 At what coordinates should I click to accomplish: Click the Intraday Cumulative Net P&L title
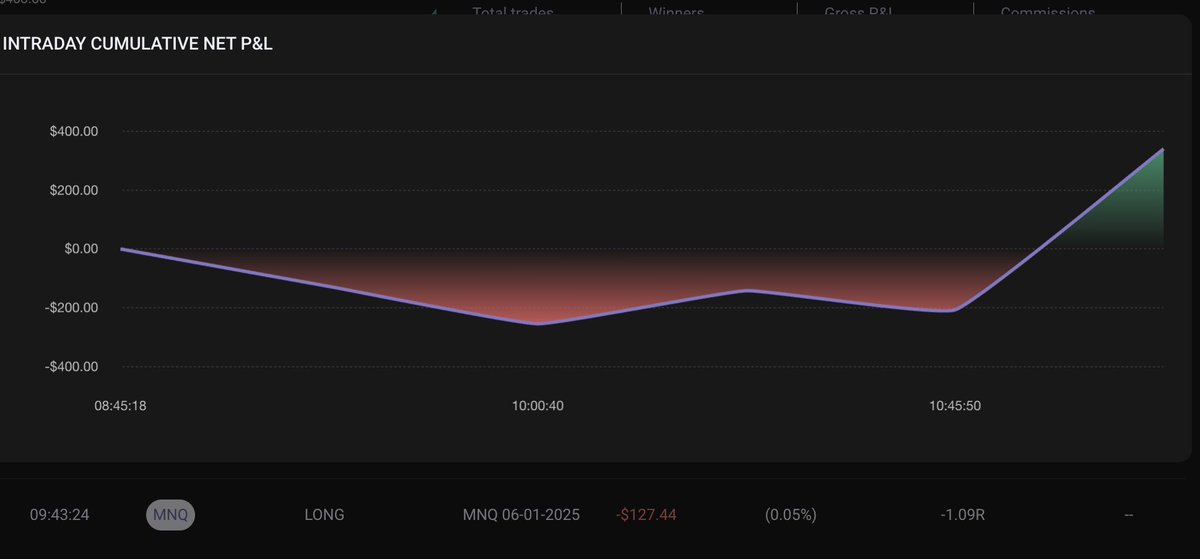click(x=138, y=44)
